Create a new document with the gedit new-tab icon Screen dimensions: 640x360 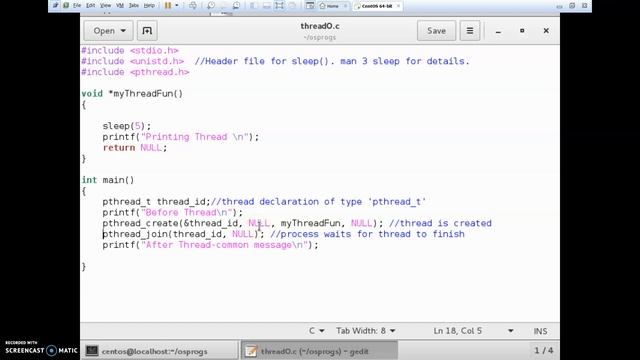[x=147, y=31]
